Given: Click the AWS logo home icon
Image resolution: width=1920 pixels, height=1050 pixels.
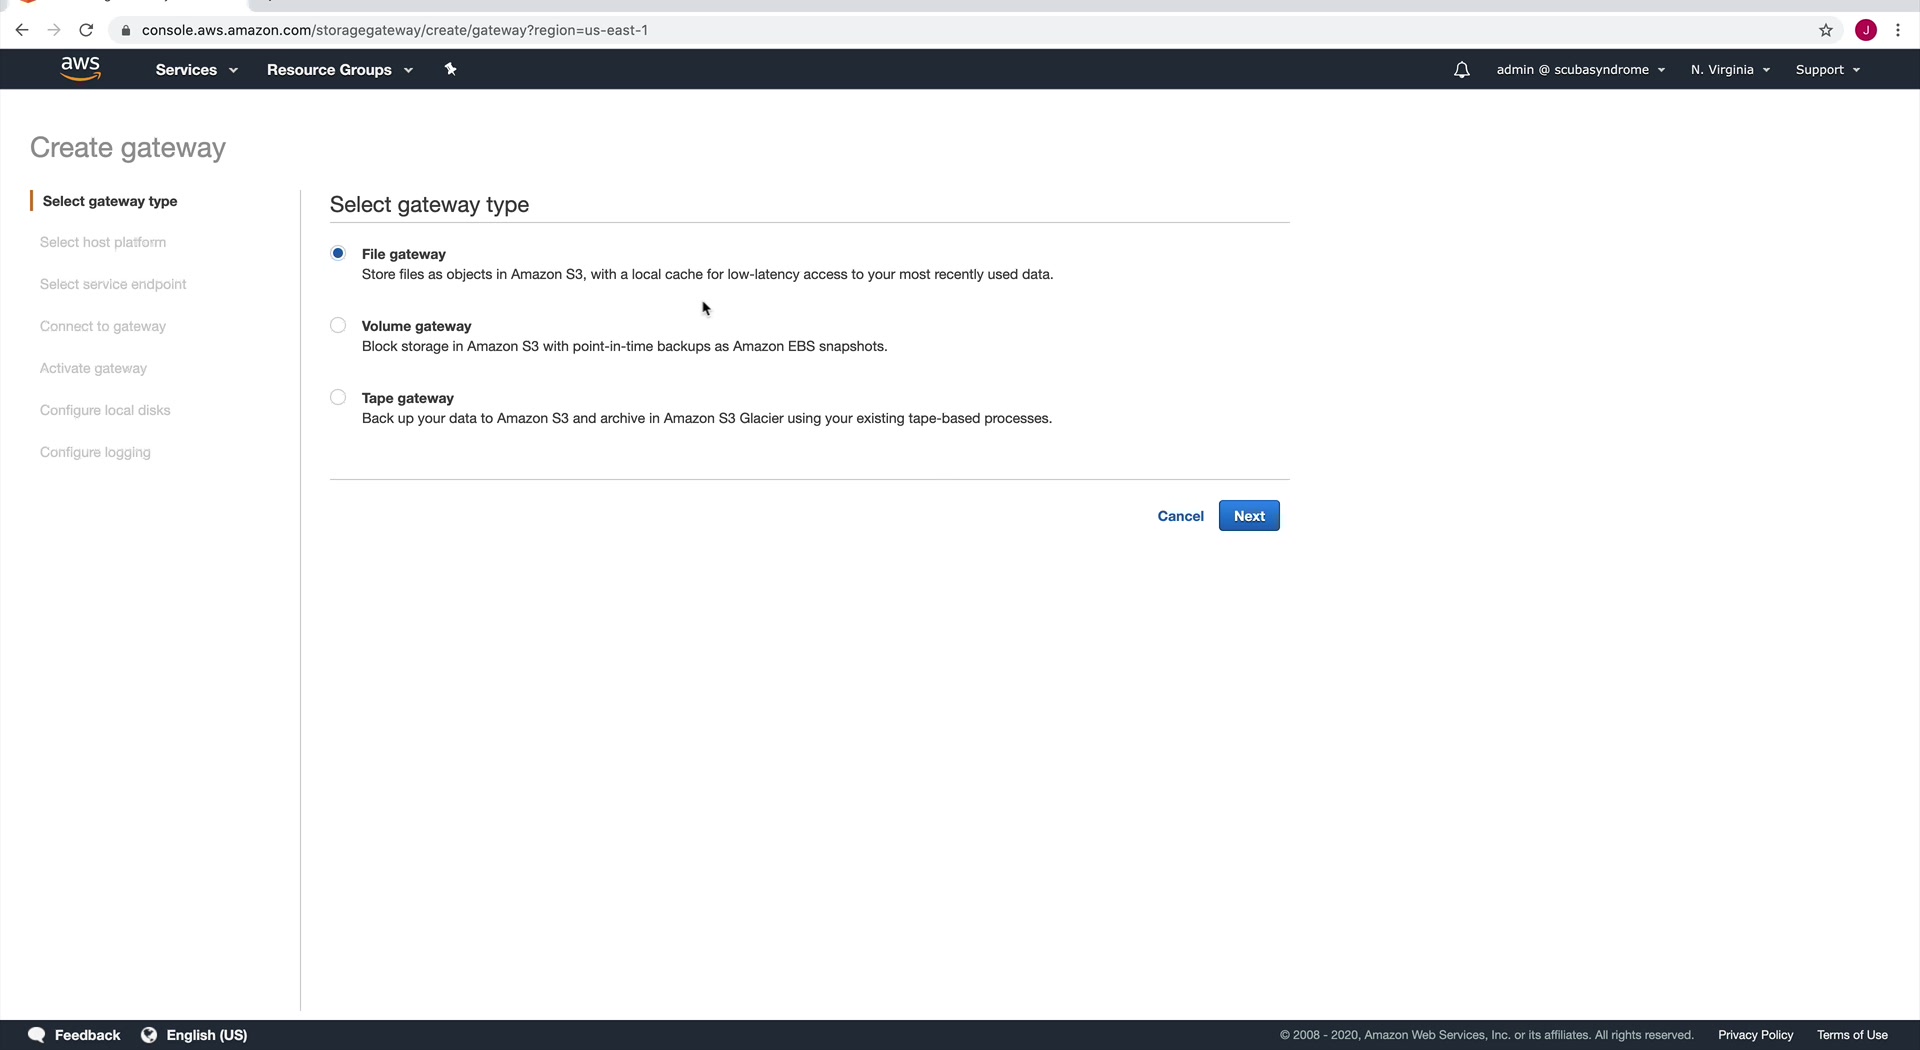Looking at the screenshot, I should tap(80, 69).
